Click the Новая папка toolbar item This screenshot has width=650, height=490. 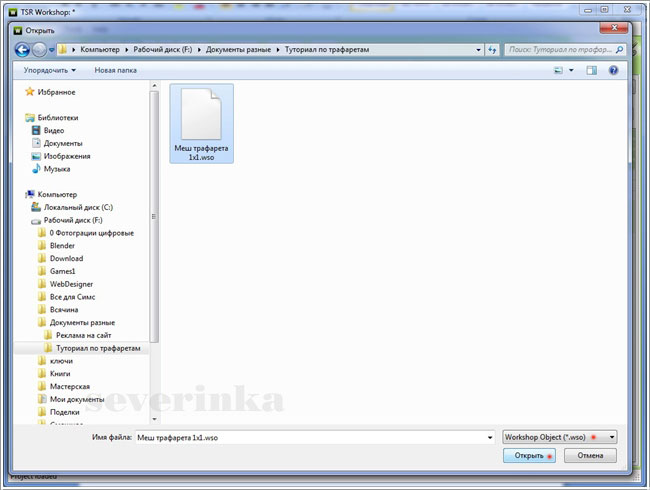click(116, 71)
